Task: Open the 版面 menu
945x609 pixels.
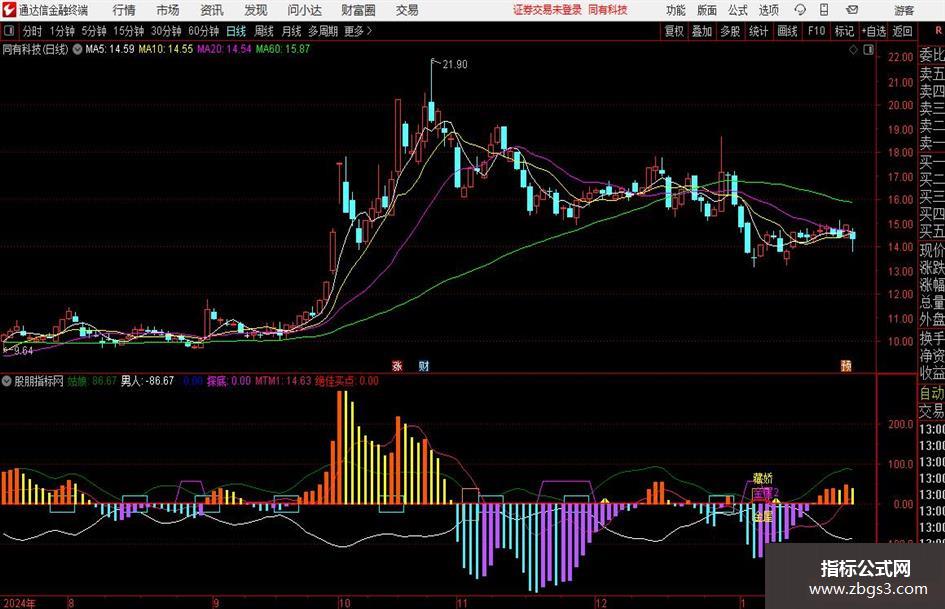Action: (x=706, y=10)
